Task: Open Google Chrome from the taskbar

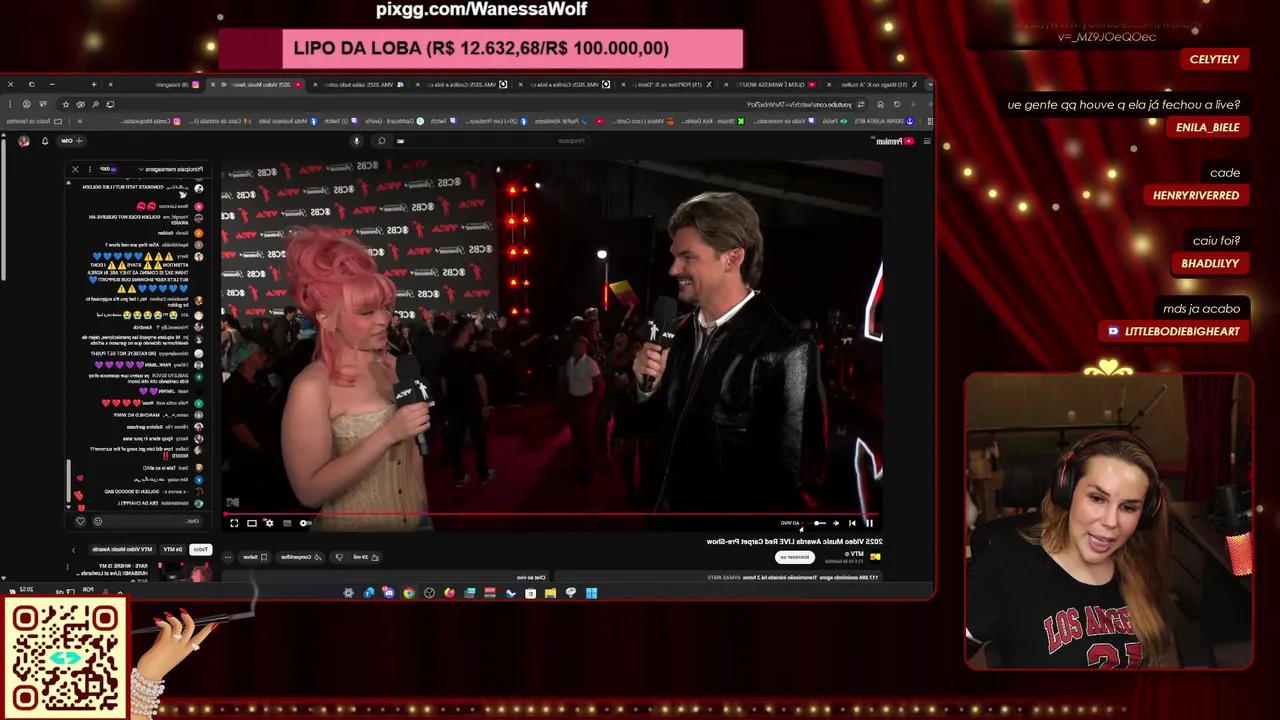Action: click(409, 593)
